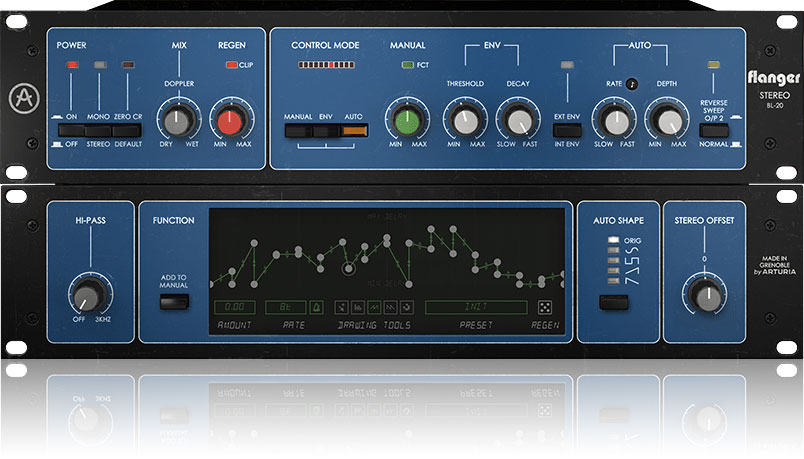Click the circular reset drawing tool
The height and width of the screenshot is (459, 804).
pos(407,307)
